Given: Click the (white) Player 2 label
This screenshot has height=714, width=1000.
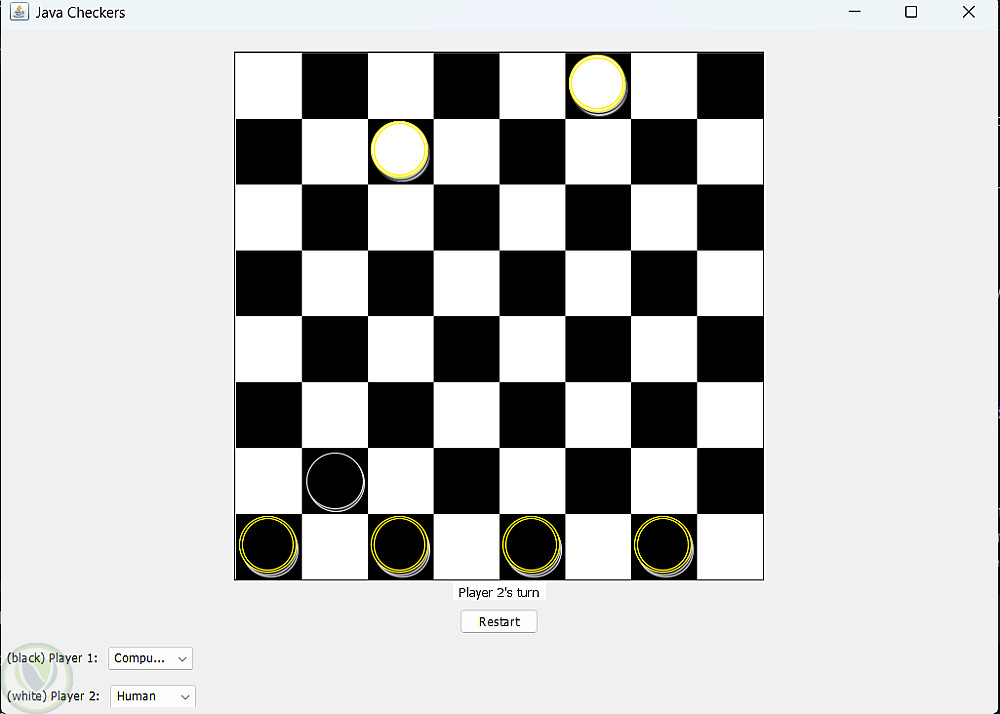Looking at the screenshot, I should pyautogui.click(x=54, y=696).
